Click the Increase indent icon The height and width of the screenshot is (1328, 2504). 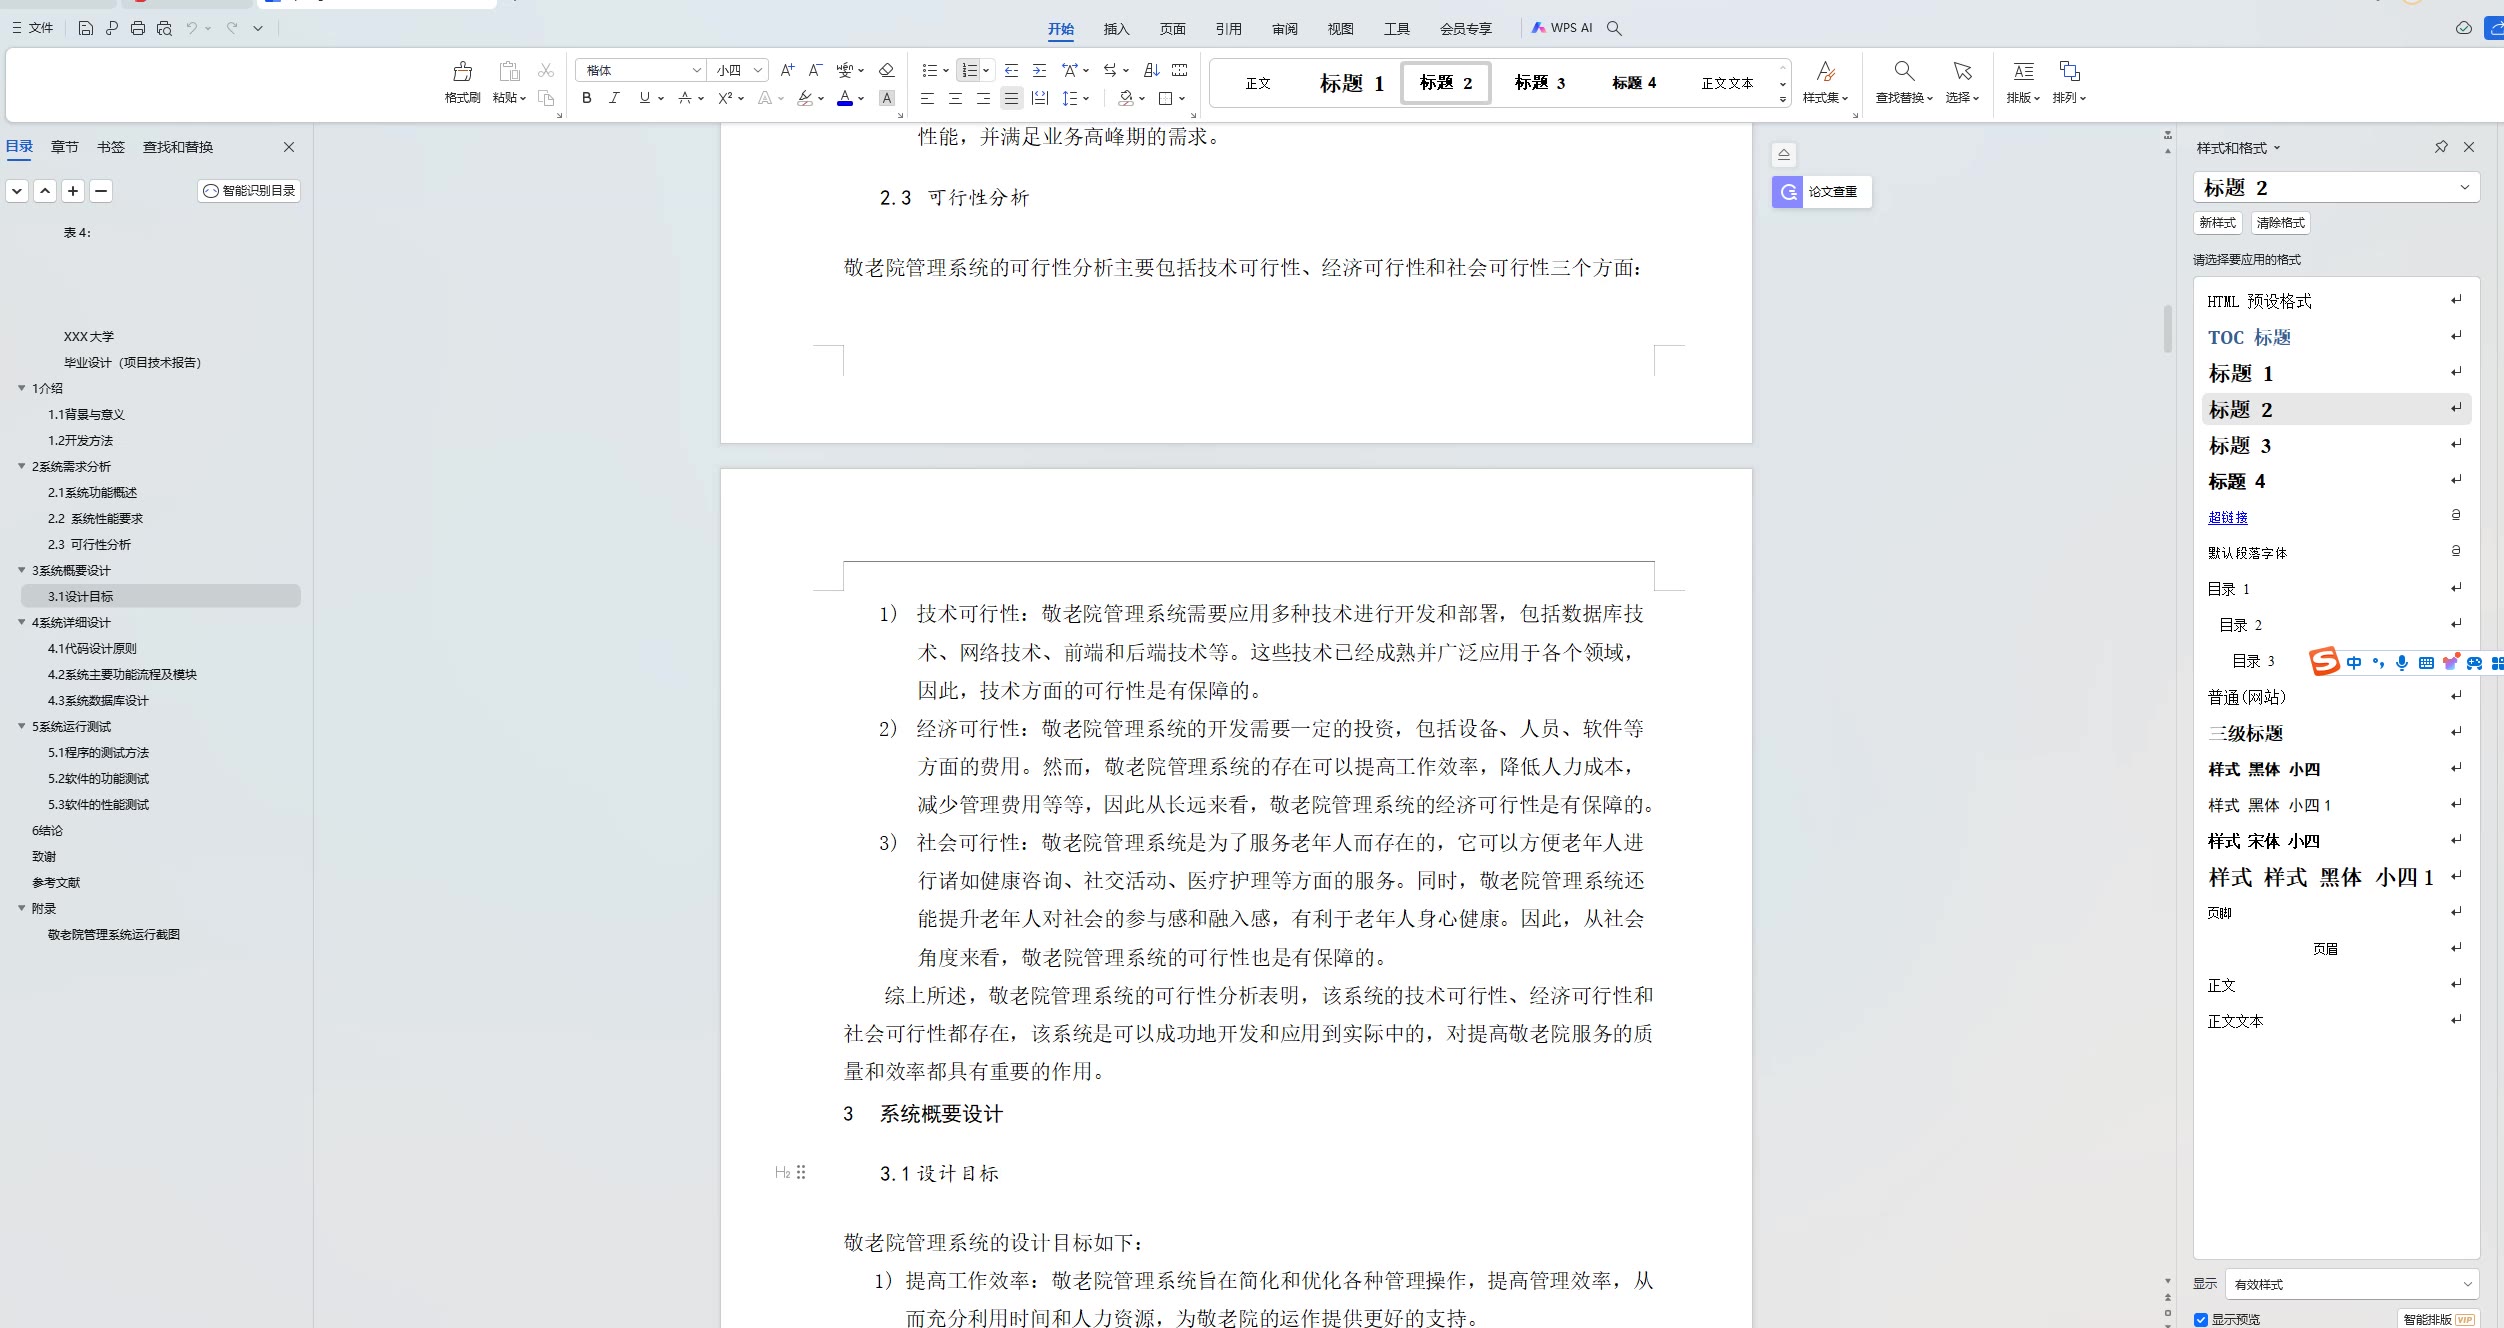click(x=1039, y=70)
